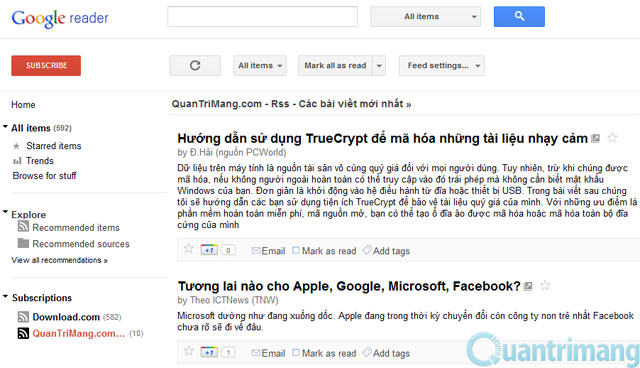Check Mark as read for TrueCrypt article
Screen dimensions: 640x368
[296, 250]
